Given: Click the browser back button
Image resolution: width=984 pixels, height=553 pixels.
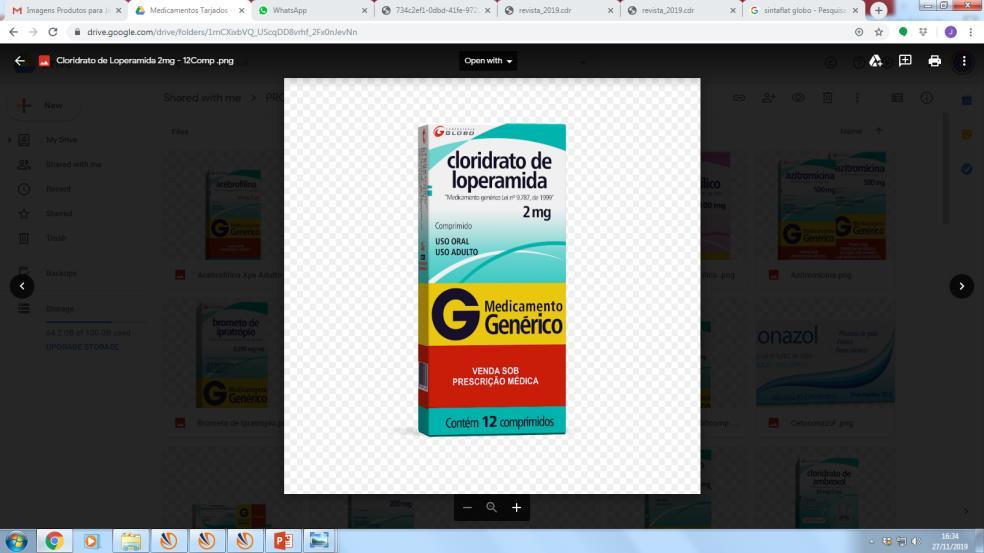Looking at the screenshot, I should coord(14,32).
